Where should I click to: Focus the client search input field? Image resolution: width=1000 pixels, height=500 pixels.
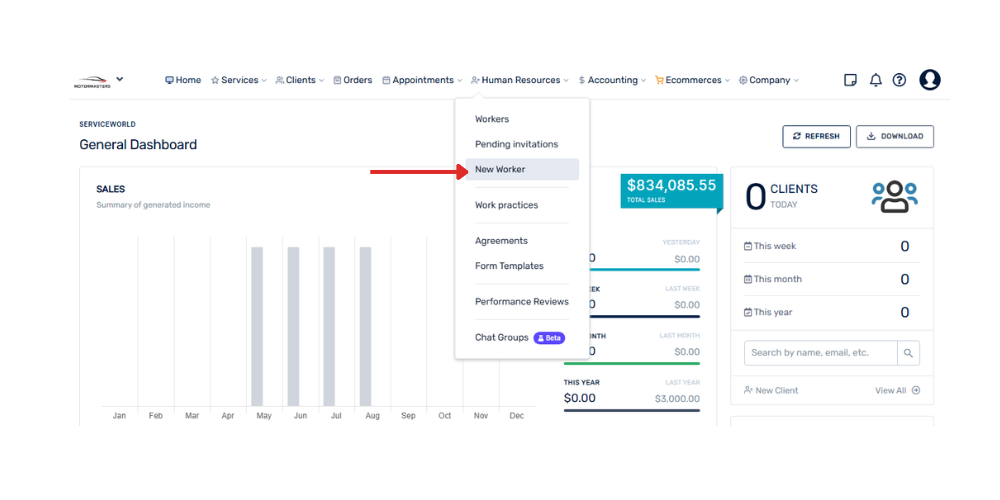[x=820, y=353]
